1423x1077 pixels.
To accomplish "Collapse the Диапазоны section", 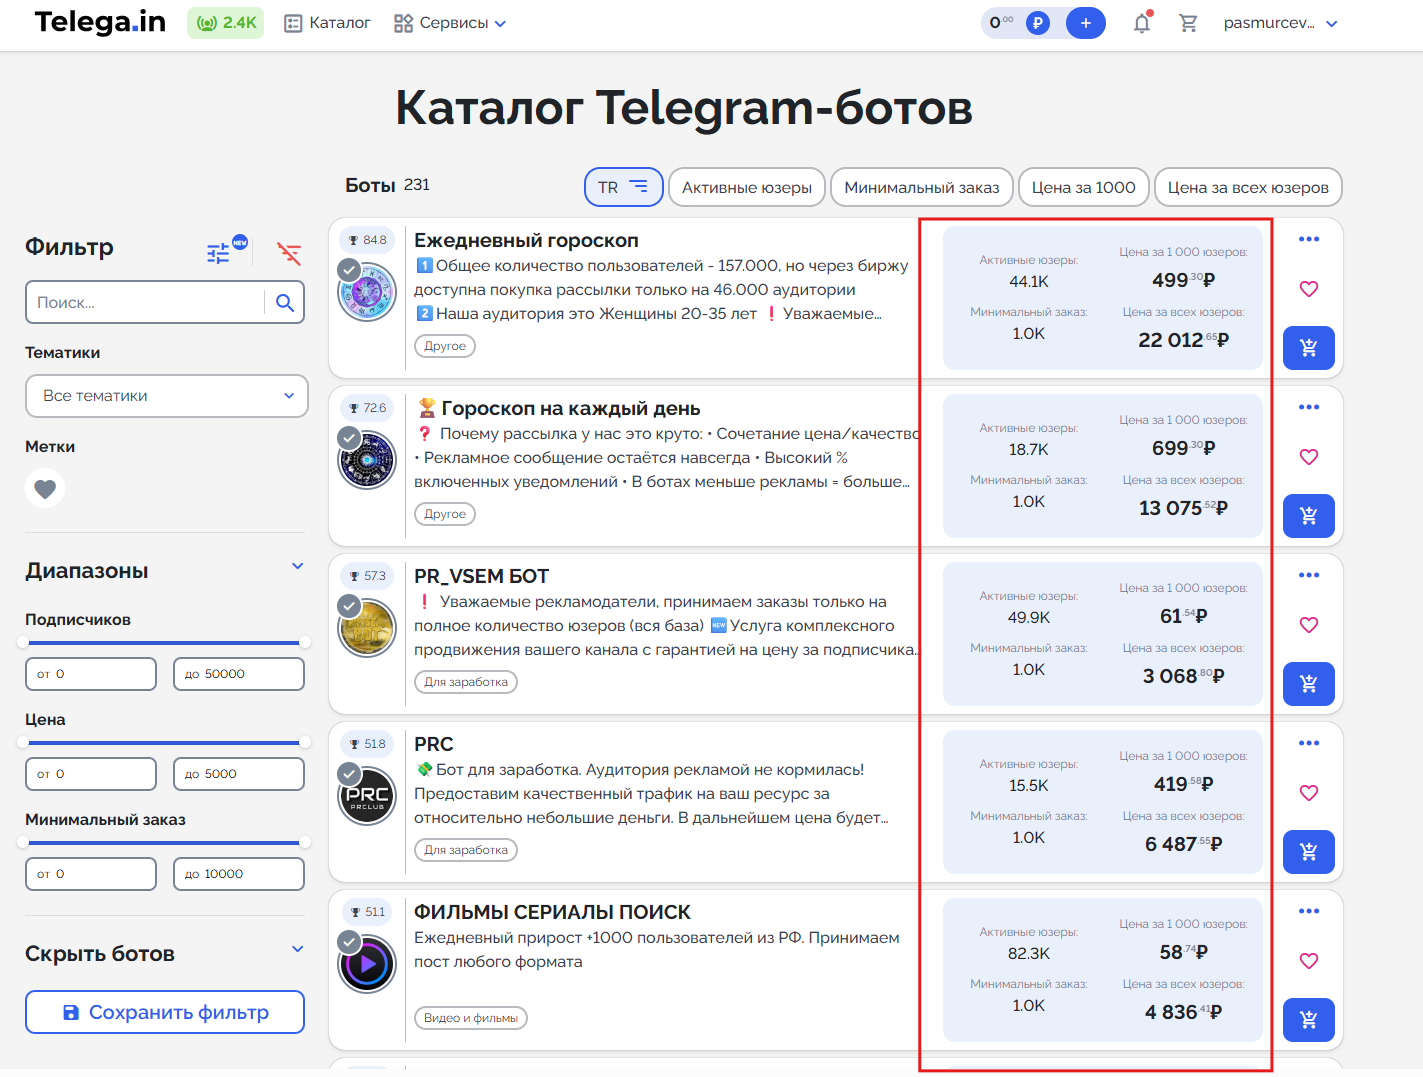I will pos(297,567).
